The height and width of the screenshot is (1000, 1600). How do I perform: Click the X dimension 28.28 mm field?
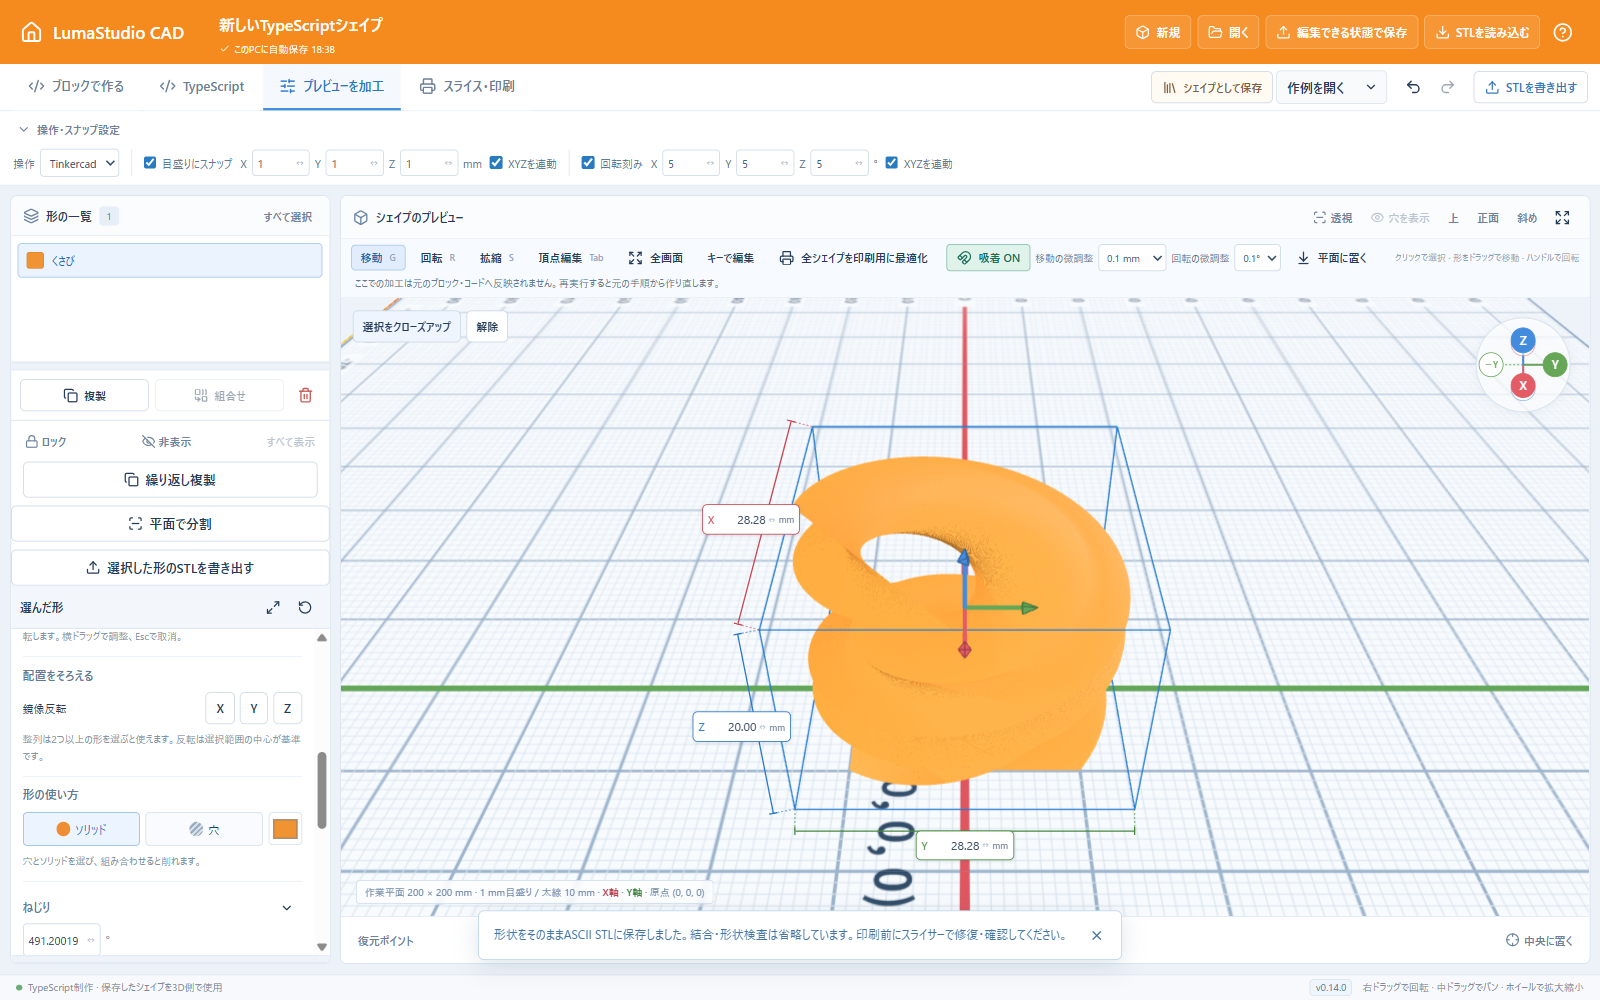click(x=750, y=520)
